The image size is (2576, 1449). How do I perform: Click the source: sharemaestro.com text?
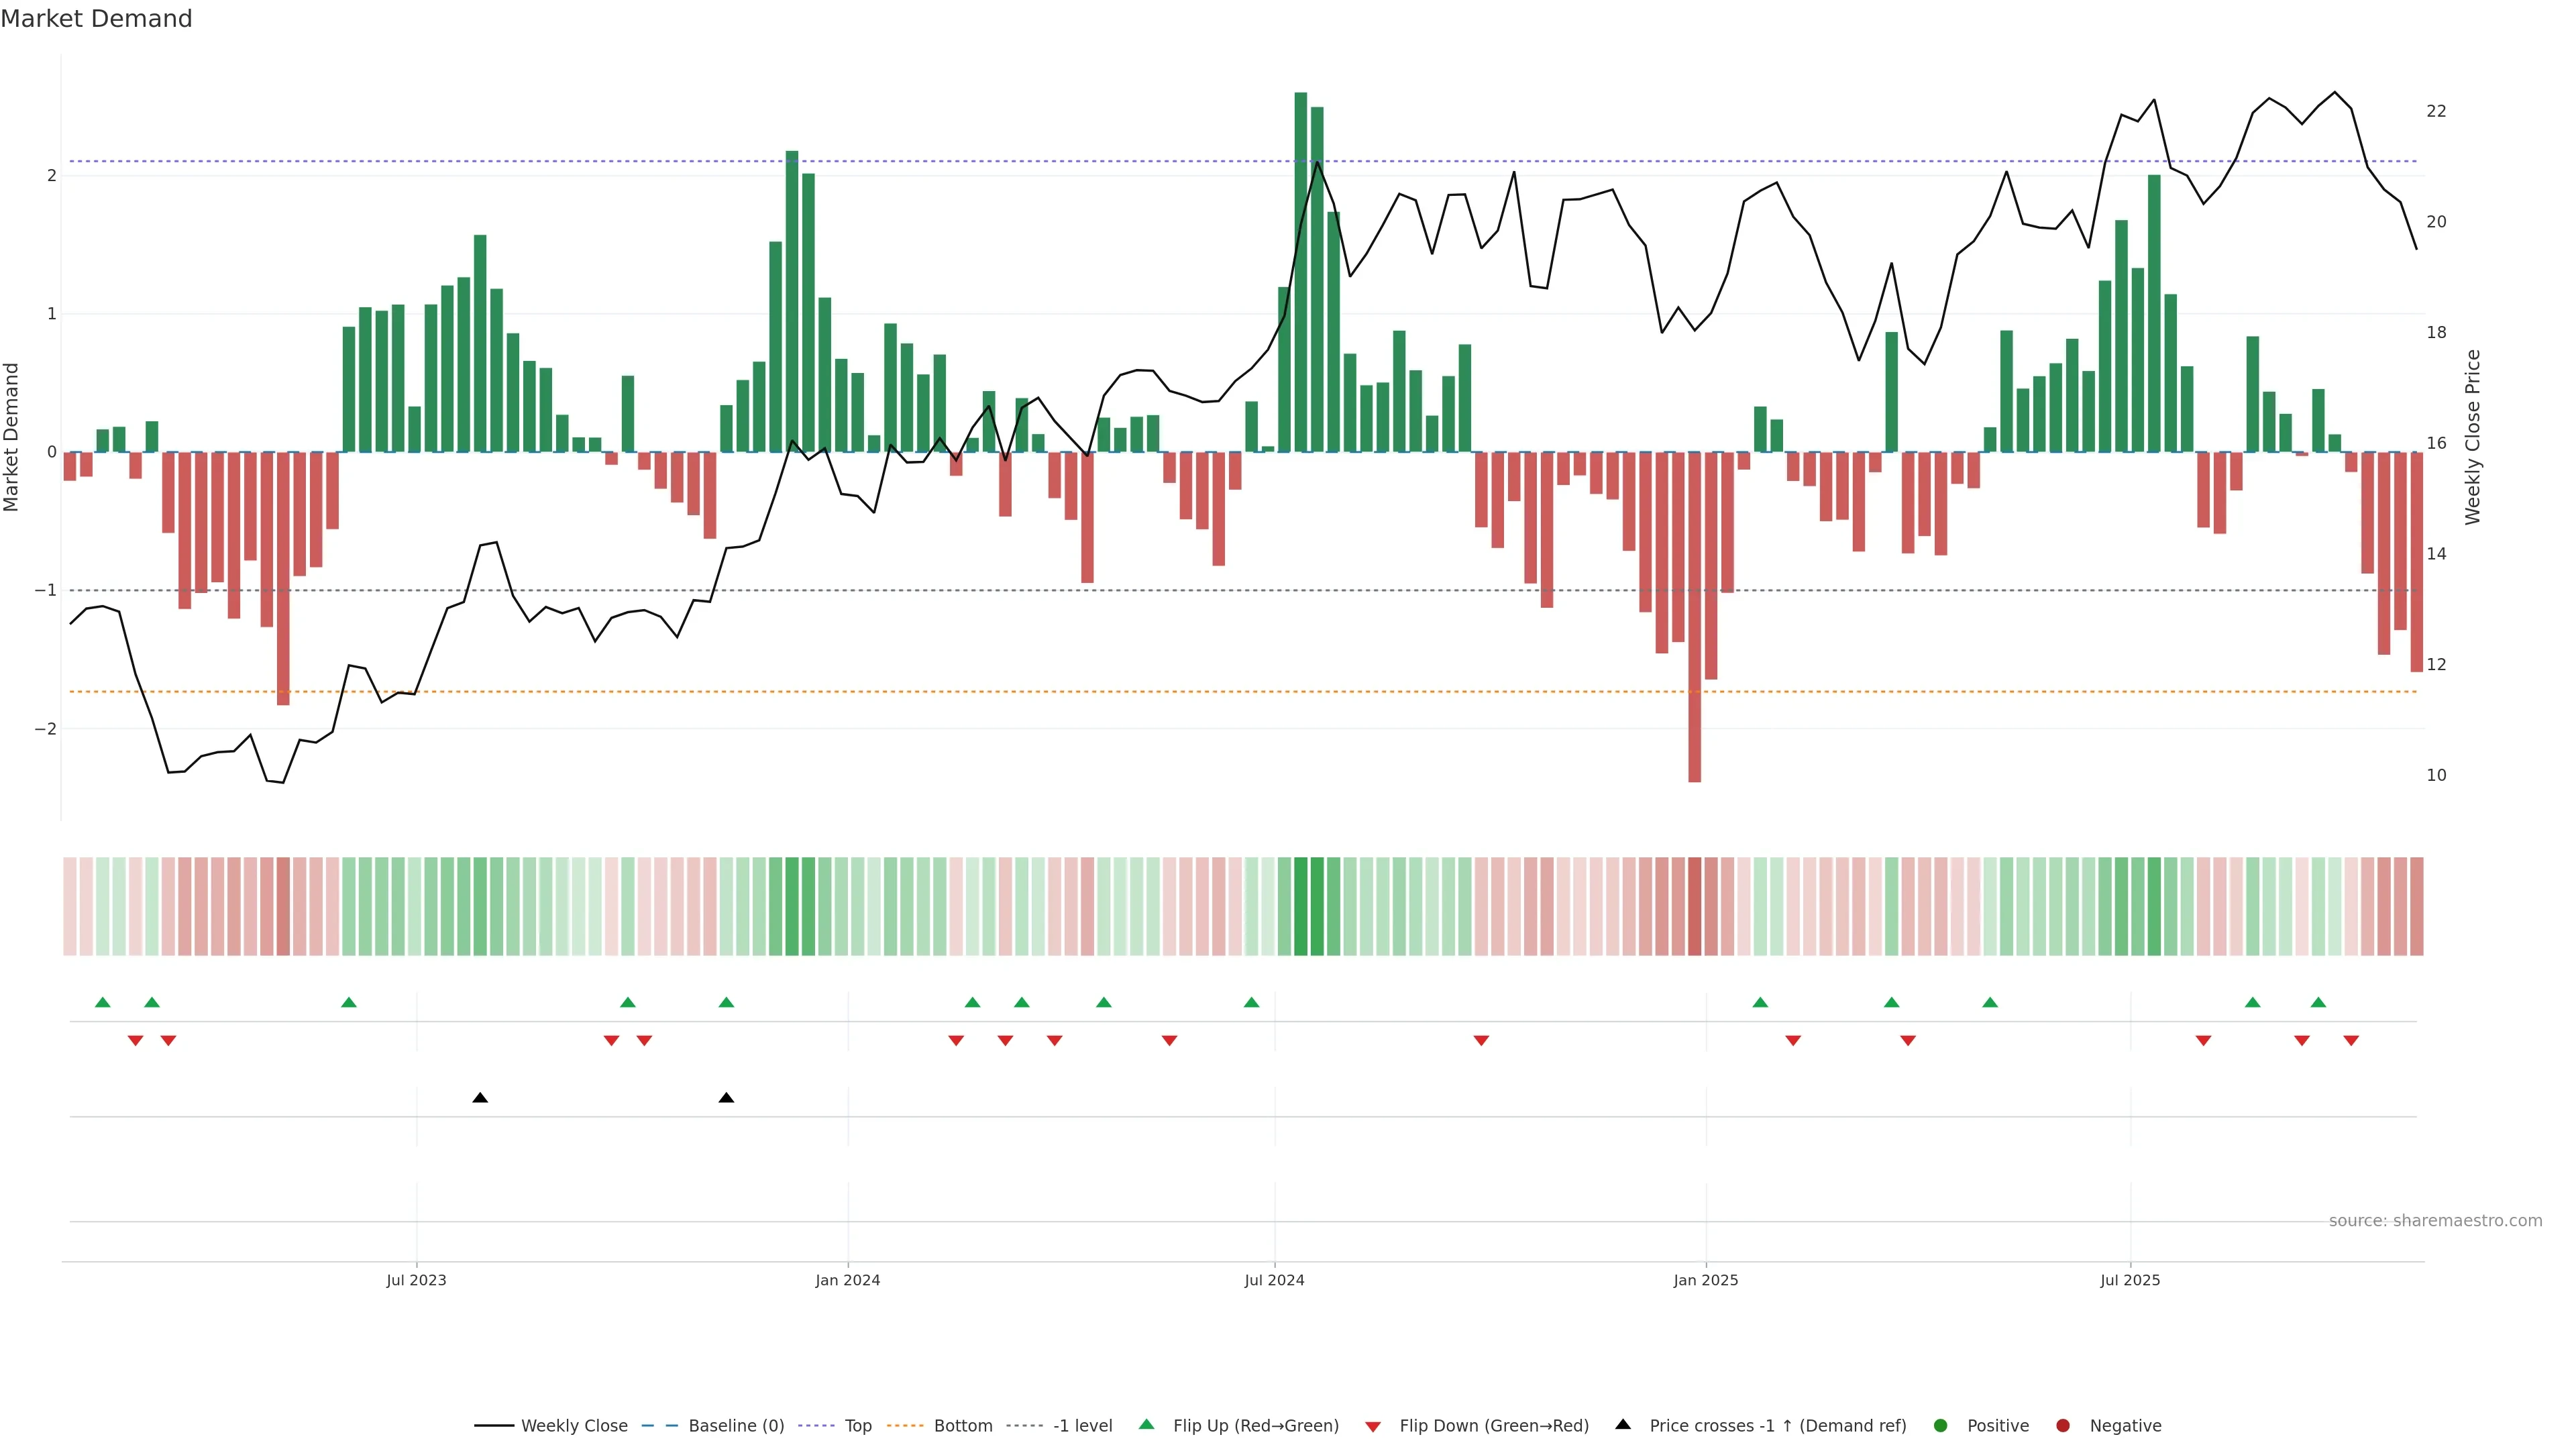coord(2435,1221)
